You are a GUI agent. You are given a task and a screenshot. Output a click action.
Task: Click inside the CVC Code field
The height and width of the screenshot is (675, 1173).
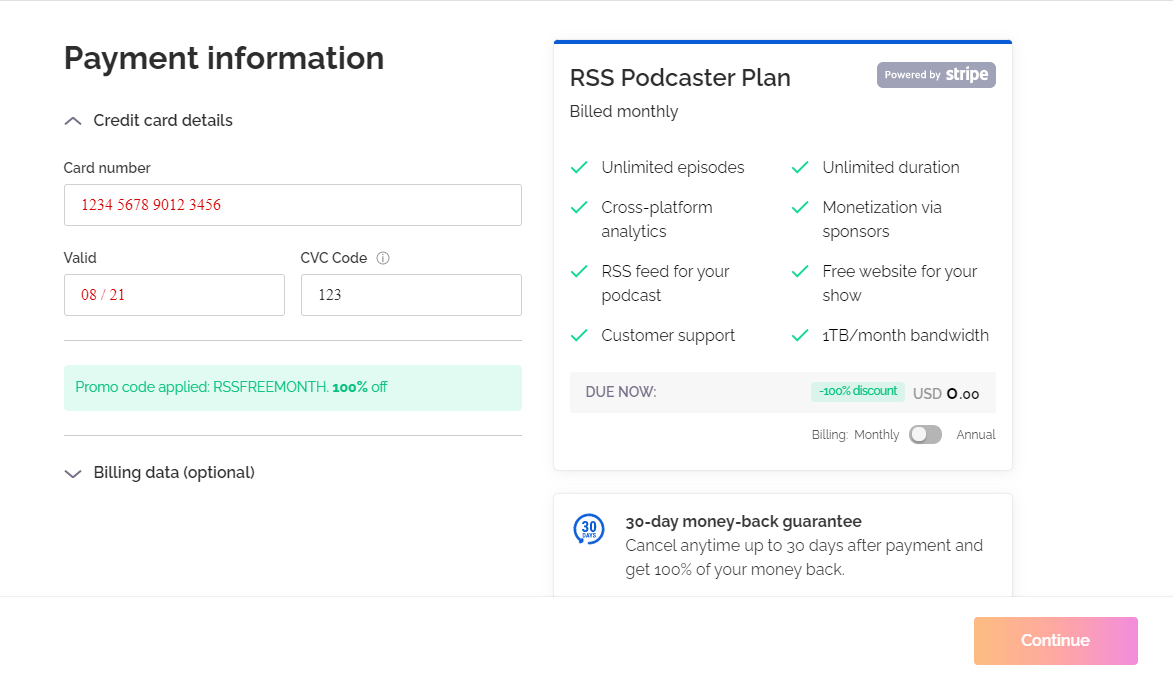click(411, 295)
